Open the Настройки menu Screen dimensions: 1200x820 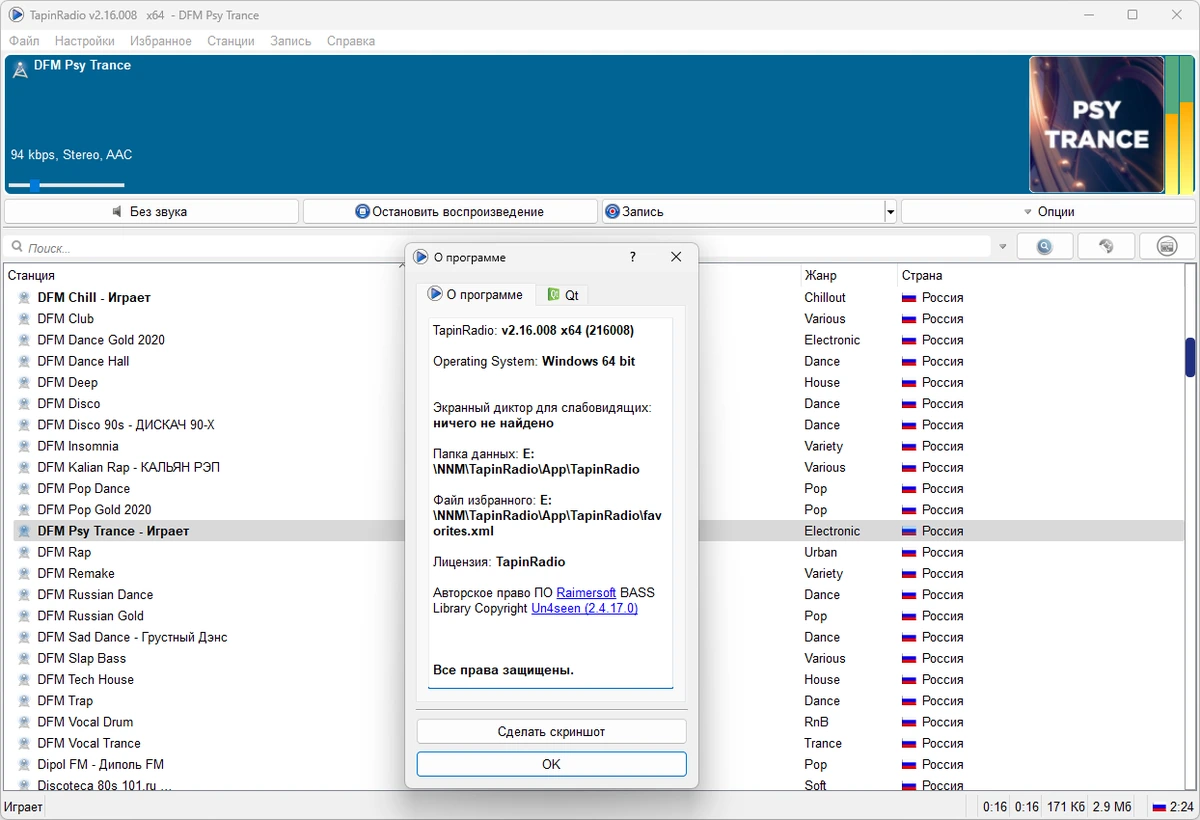85,41
